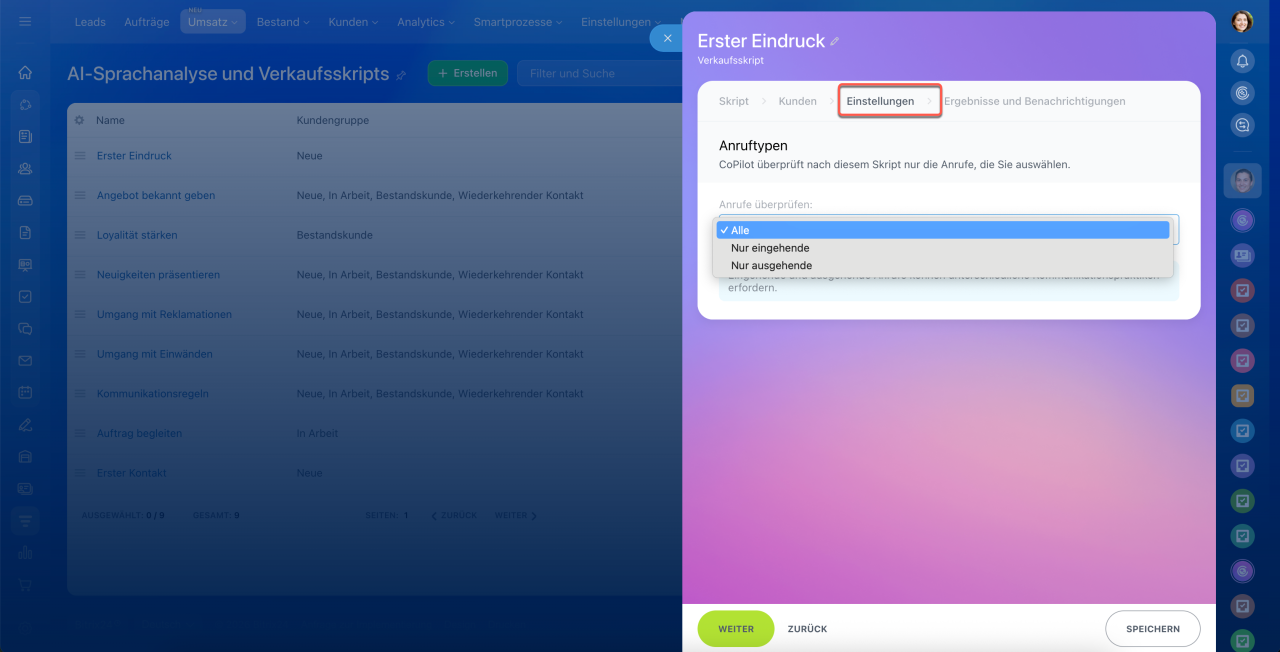Image resolution: width=1280 pixels, height=652 pixels.
Task: Click the pagination Zurück link below the table
Action: click(454, 516)
